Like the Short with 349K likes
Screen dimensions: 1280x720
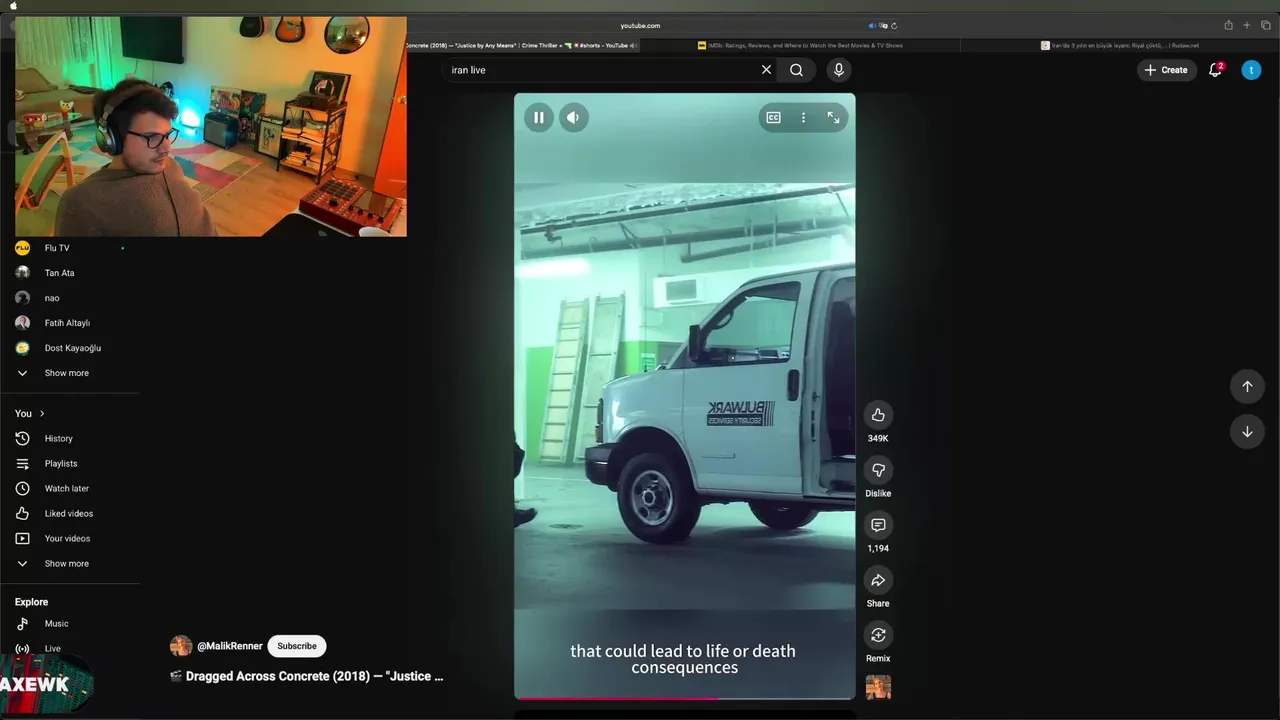[x=878, y=415]
